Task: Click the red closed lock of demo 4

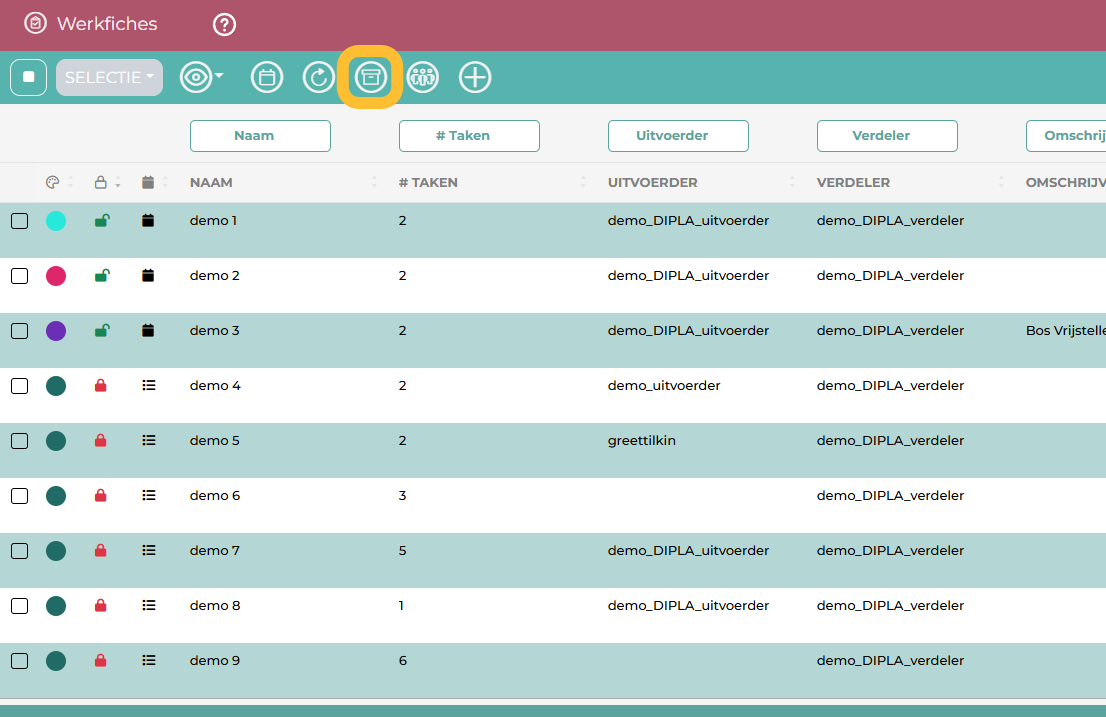Action: [x=101, y=385]
